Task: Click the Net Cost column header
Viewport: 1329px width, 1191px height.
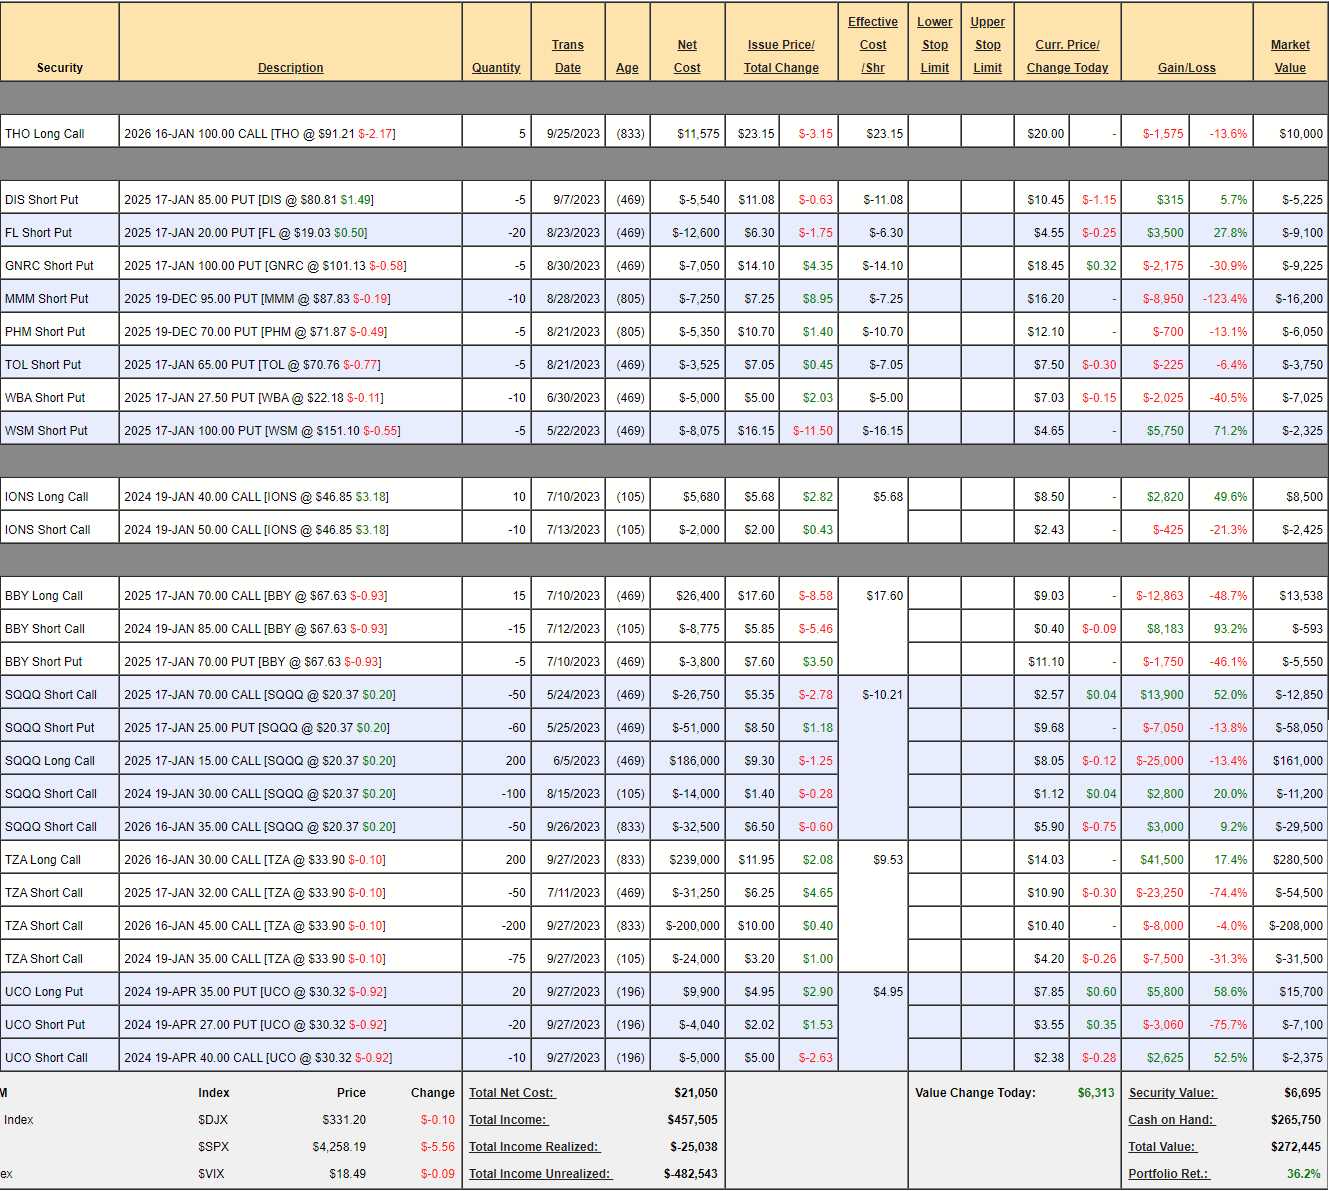Action: click(687, 56)
